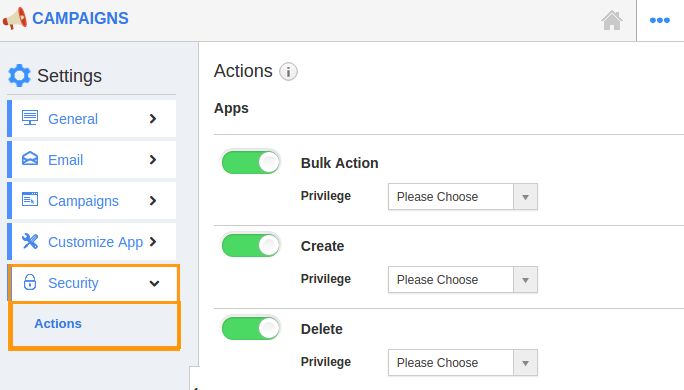Open the Campaigns settings menu item
The height and width of the screenshot is (390, 684).
tap(92, 201)
